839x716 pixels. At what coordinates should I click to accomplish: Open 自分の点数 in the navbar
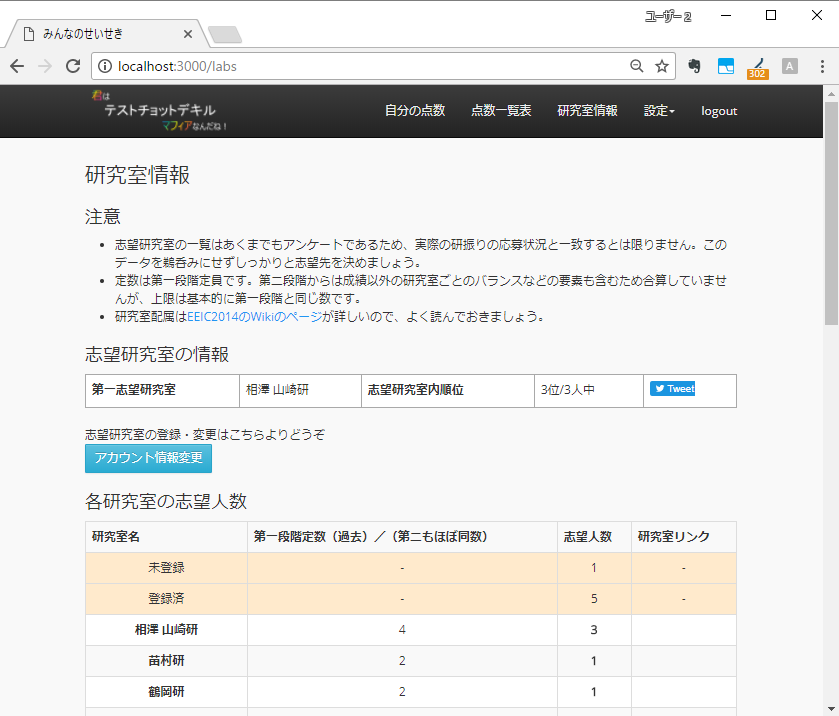(415, 111)
